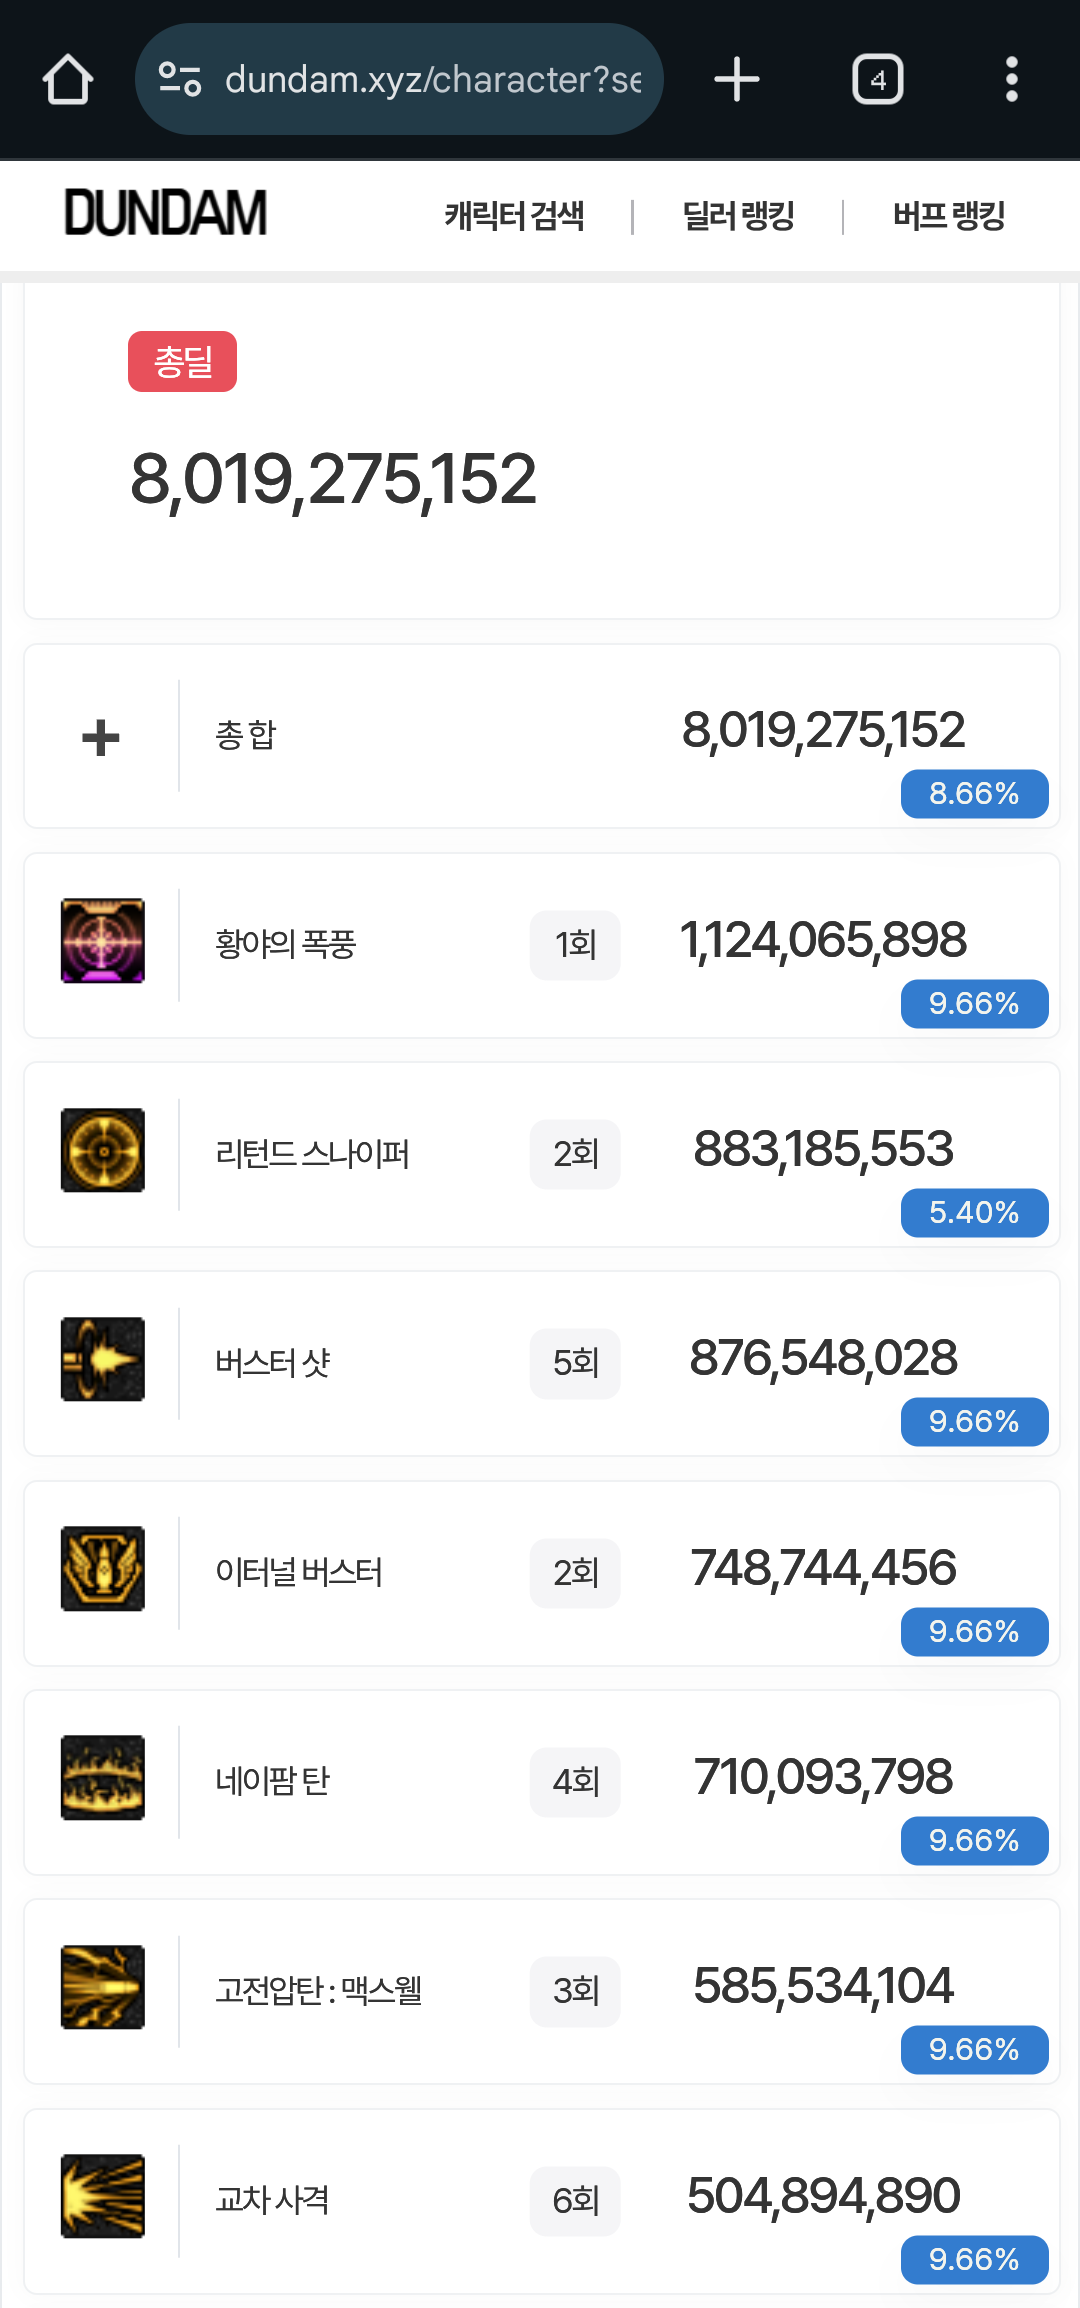Click the DUNDAM logo link
This screenshot has width=1080, height=2308.
point(166,213)
